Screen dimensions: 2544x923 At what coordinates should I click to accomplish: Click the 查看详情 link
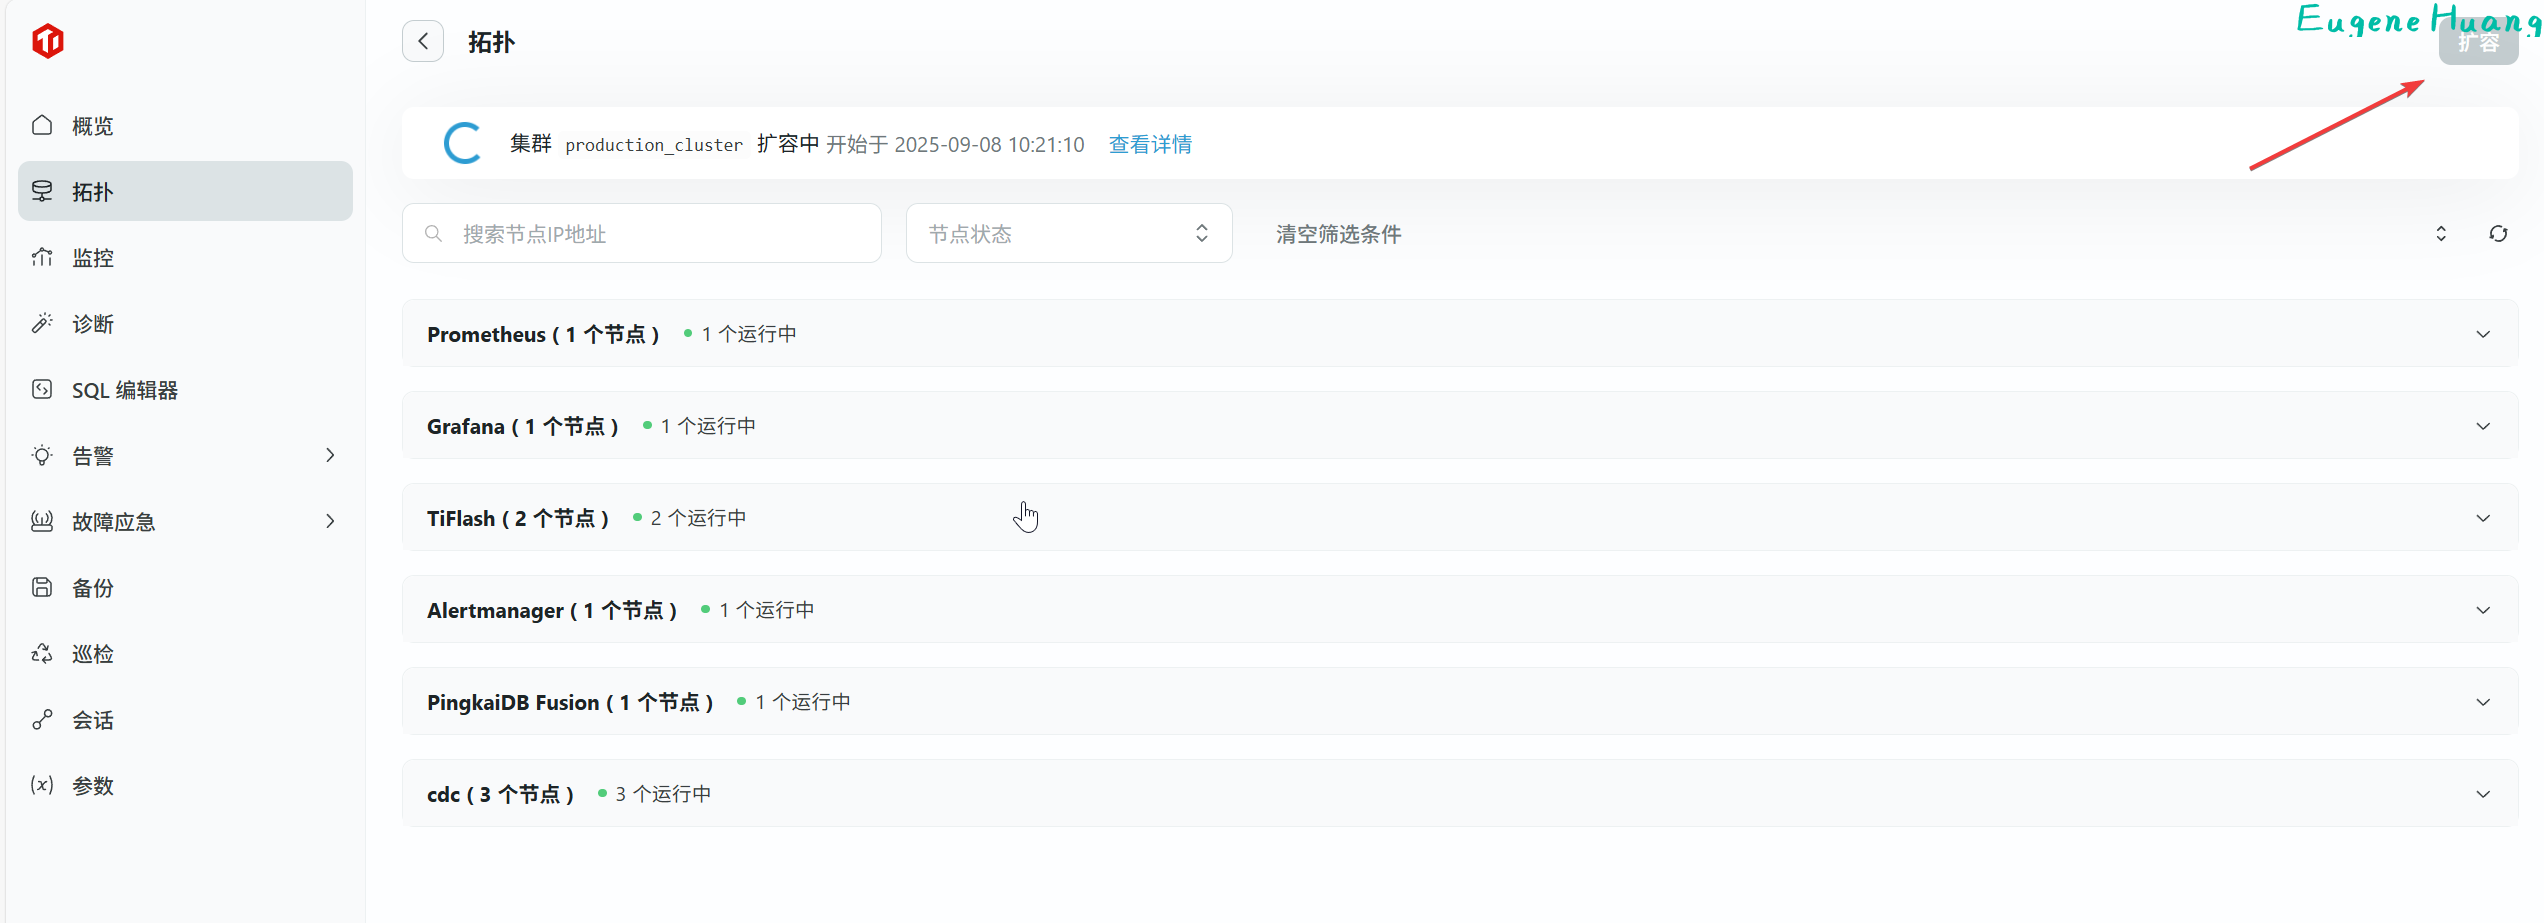pos(1150,145)
